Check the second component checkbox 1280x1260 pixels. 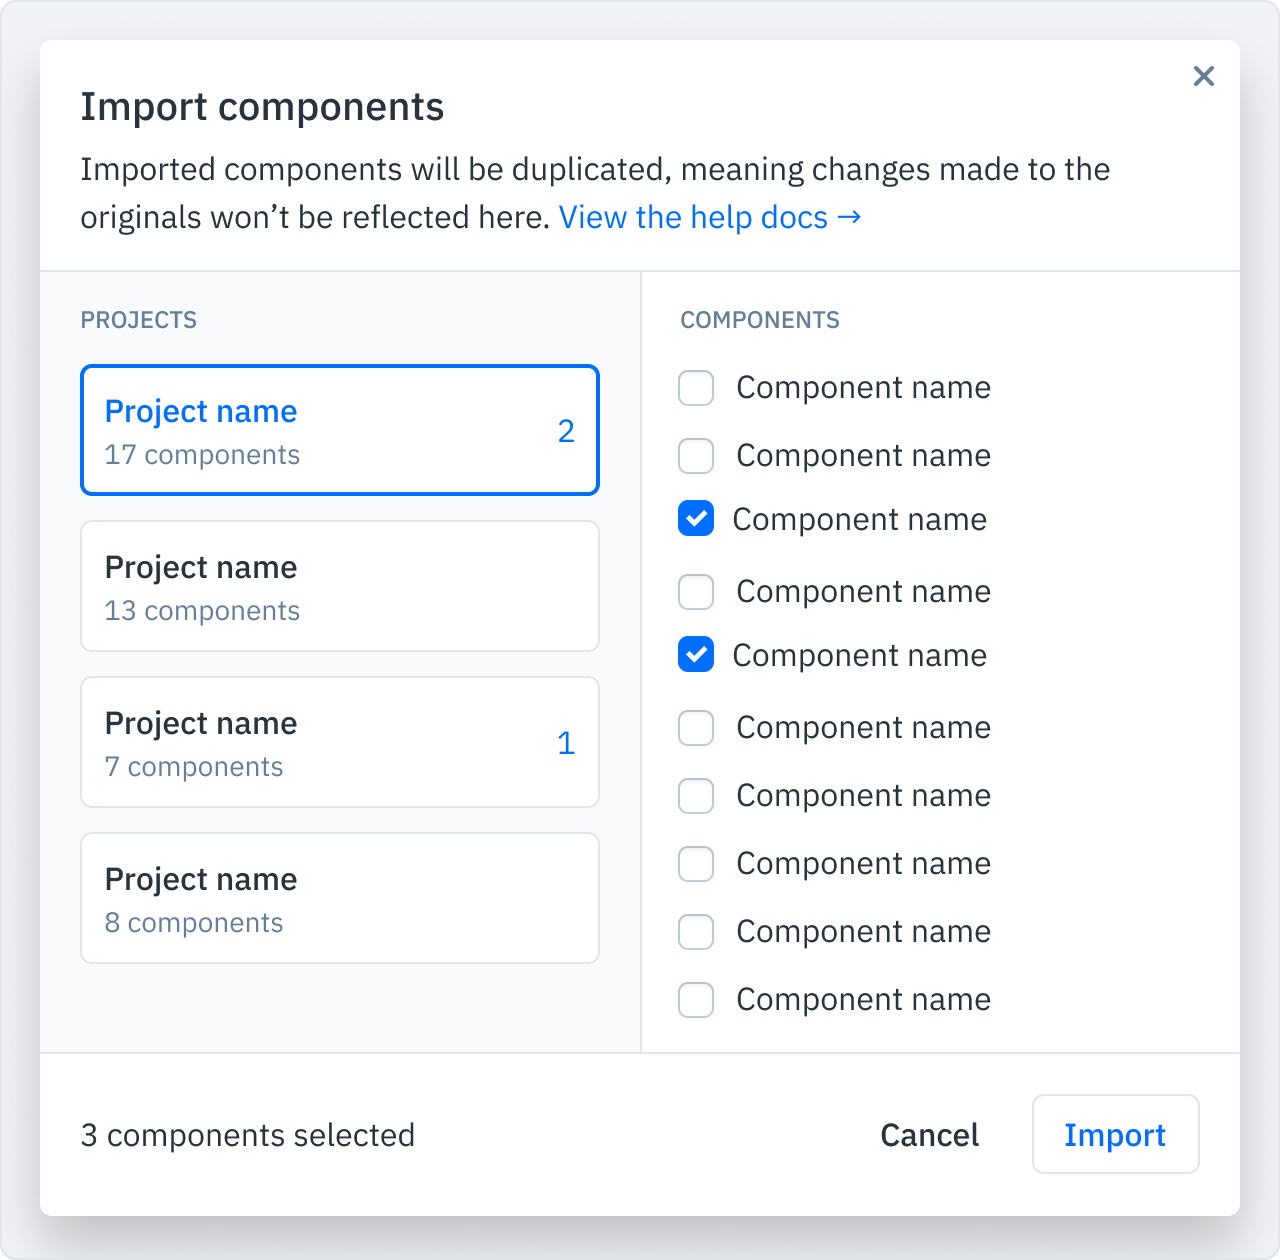(695, 456)
